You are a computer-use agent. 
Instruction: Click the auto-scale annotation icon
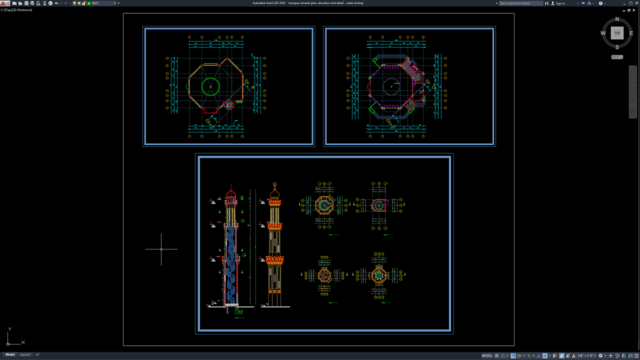[x=568, y=356]
